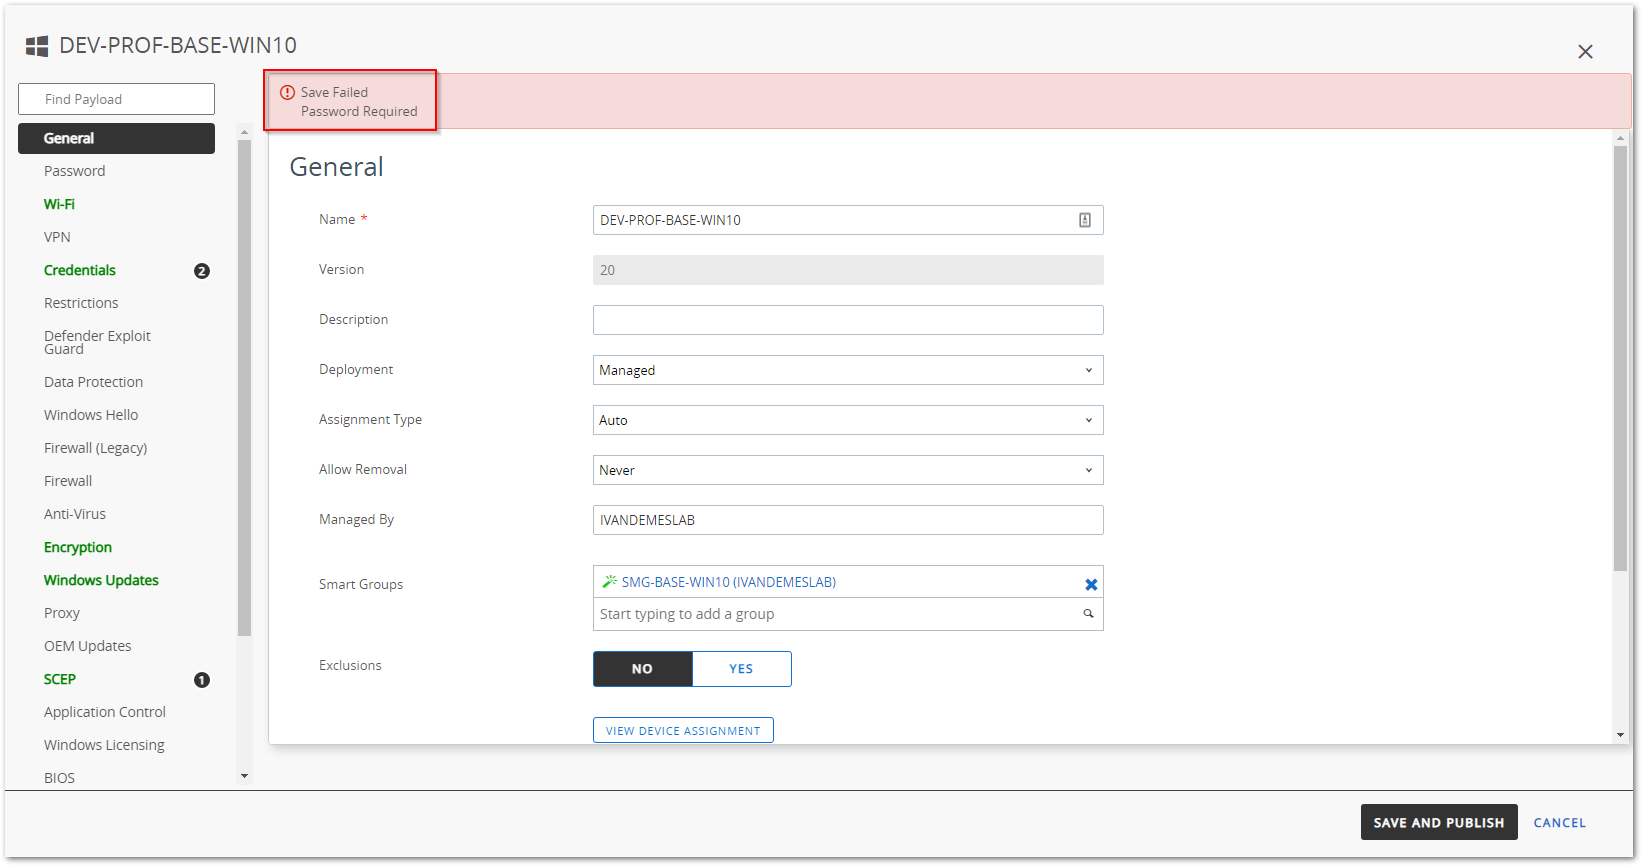Click the Windows logo icon beside profile title
Screen dimensions: 1642x866
click(37, 46)
